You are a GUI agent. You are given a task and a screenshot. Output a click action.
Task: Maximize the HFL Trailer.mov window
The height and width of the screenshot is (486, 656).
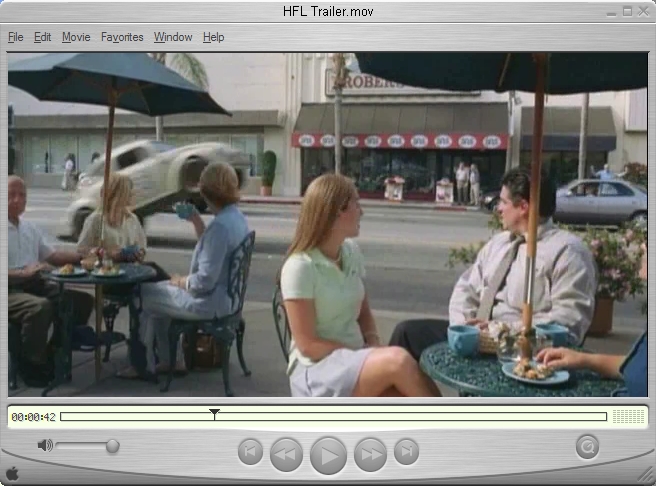pyautogui.click(x=627, y=12)
